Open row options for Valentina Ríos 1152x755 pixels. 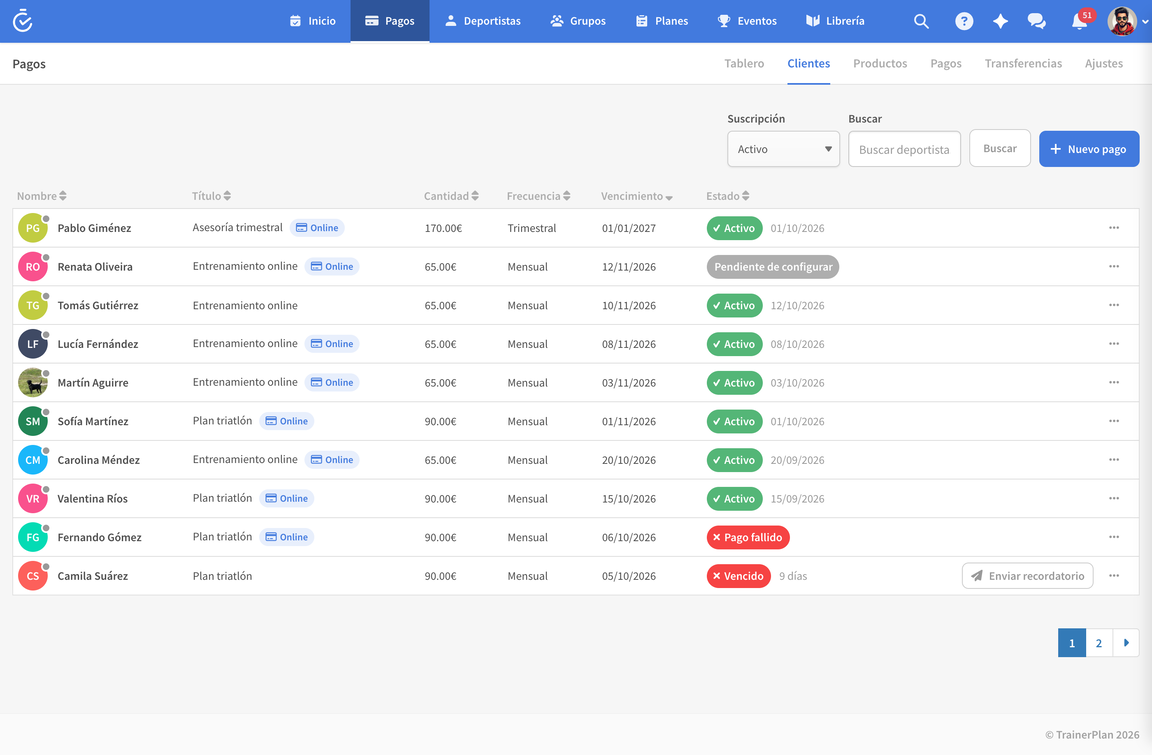click(x=1114, y=498)
